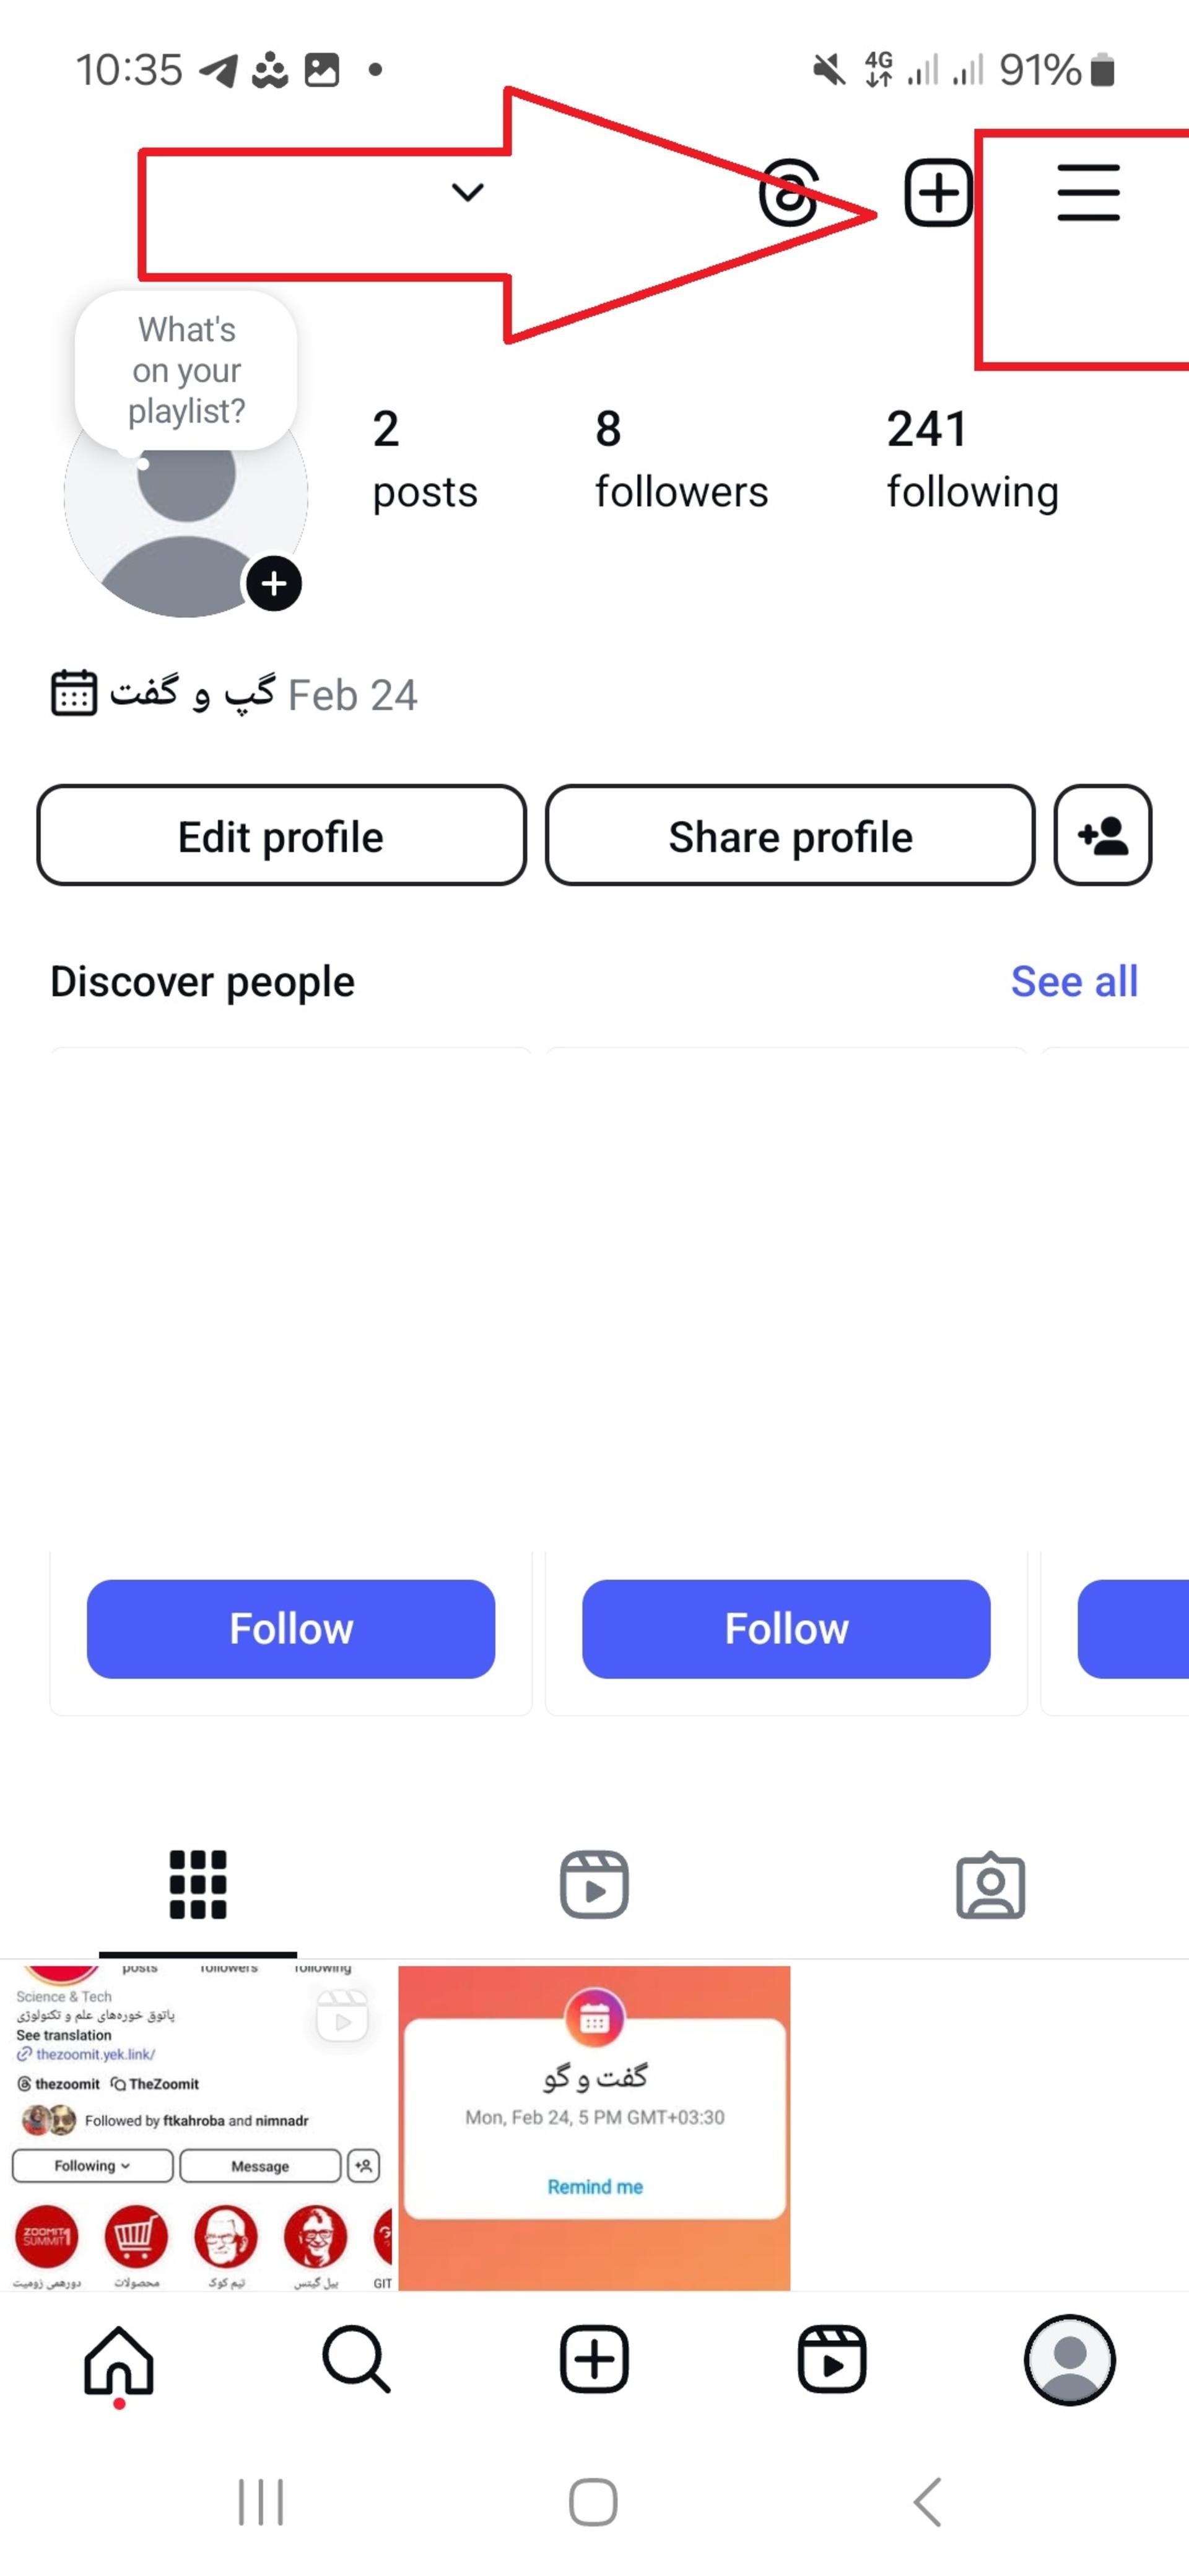The height and width of the screenshot is (2576, 1189).
Task: Switch to the posts grid tab
Action: (198, 1885)
